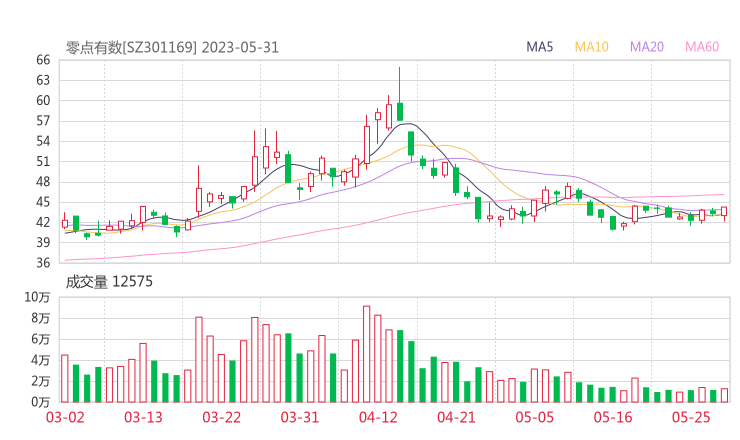Viewport: 740px width, 440px height.
Task: Click the 60 price axis label
Action: pyautogui.click(x=43, y=101)
